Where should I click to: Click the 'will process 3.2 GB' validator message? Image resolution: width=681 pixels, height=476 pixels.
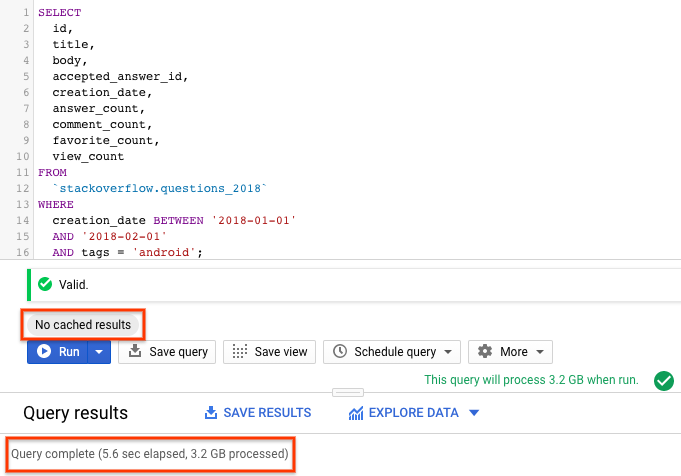[530, 380]
